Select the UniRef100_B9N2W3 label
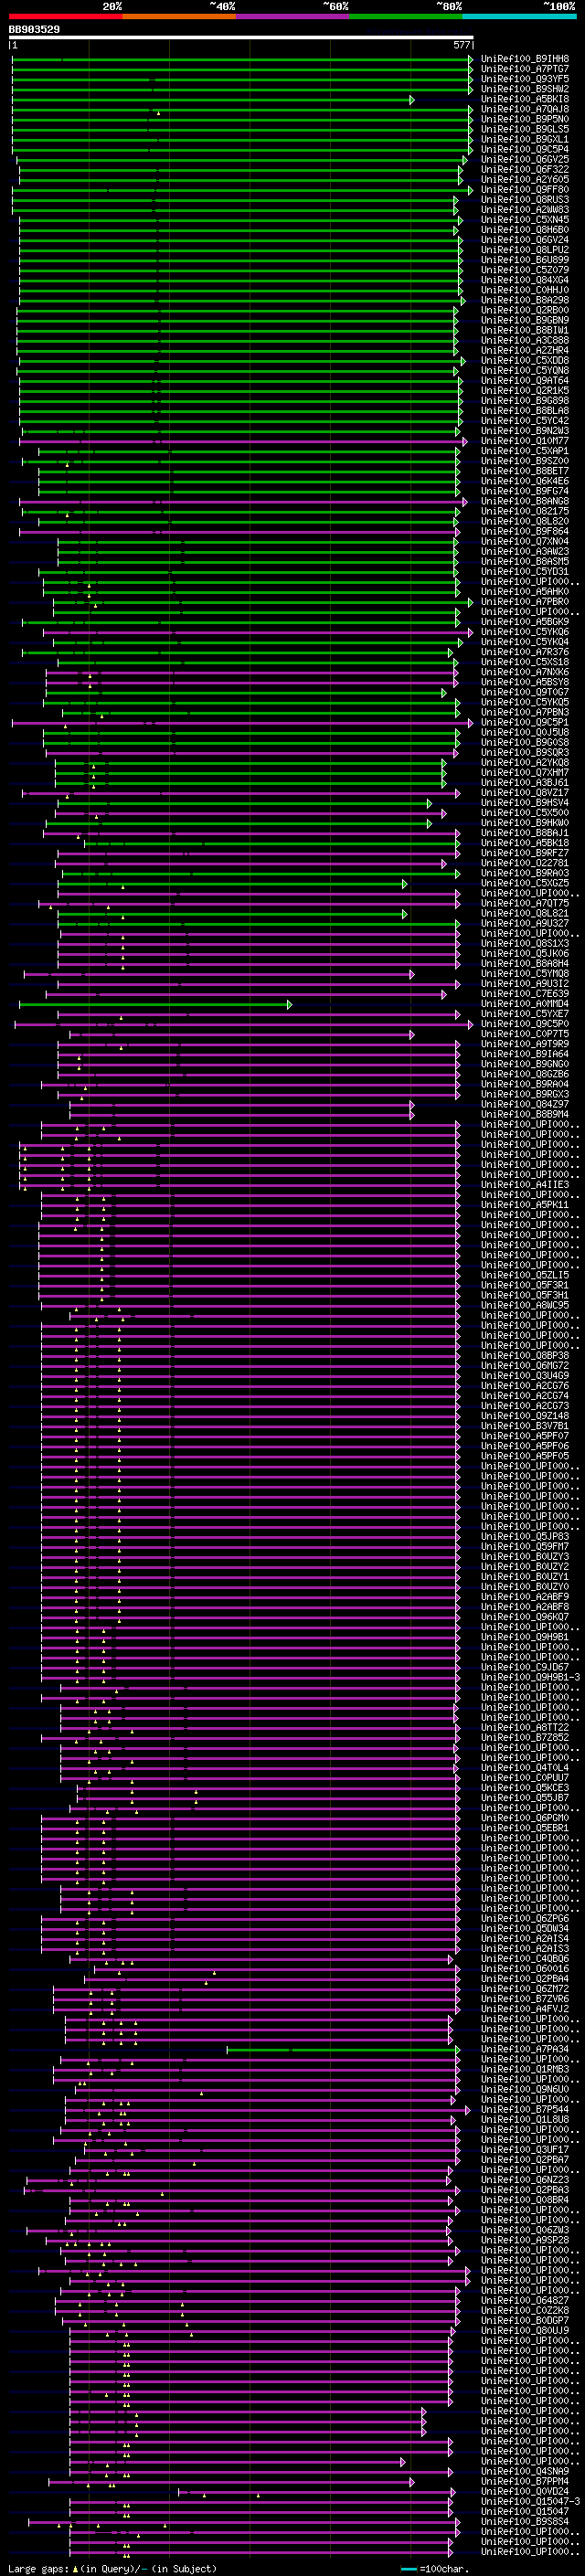Viewport: 585px width, 2576px height. [x=525, y=431]
